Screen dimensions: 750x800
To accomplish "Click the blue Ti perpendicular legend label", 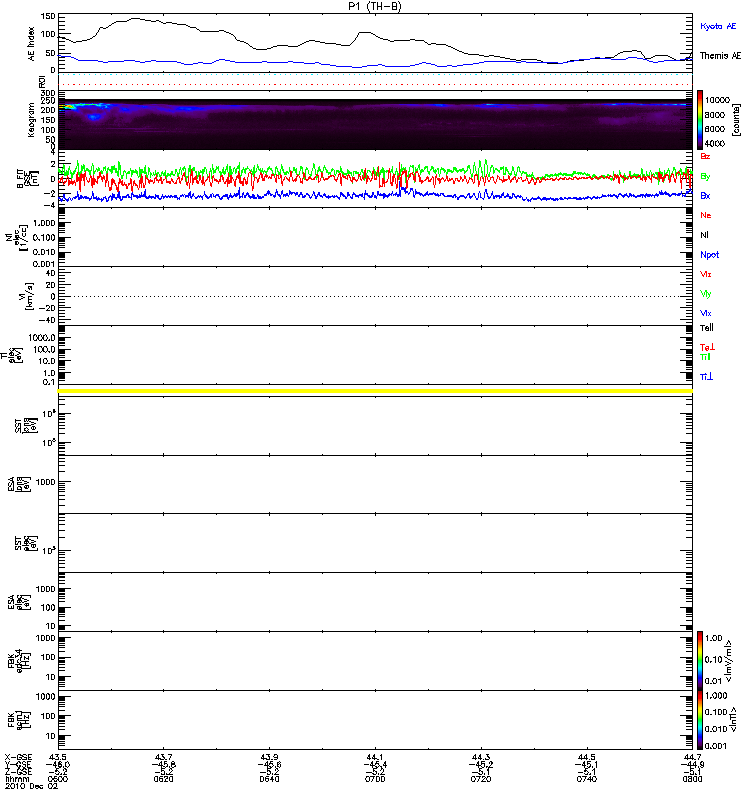I will pyautogui.click(x=707, y=377).
